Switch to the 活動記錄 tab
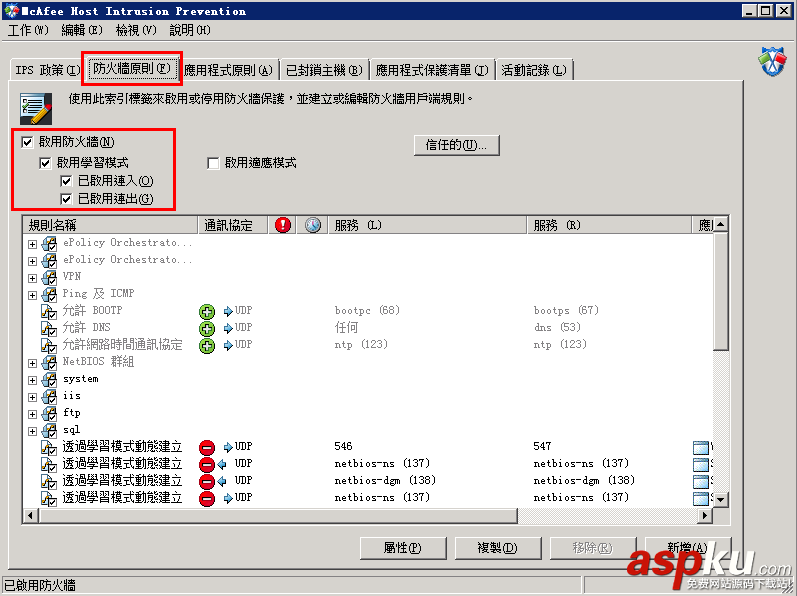797x596 pixels. click(x=534, y=70)
